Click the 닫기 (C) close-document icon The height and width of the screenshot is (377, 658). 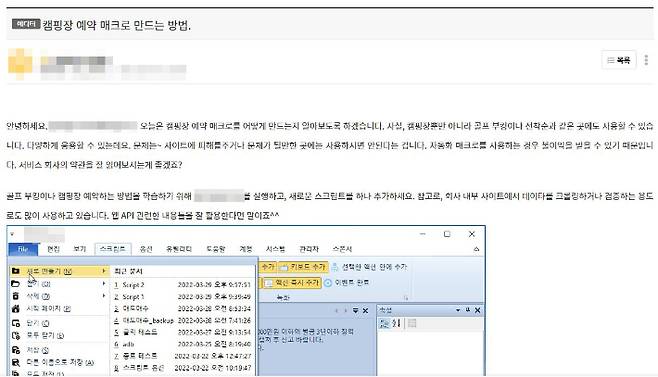(16, 323)
